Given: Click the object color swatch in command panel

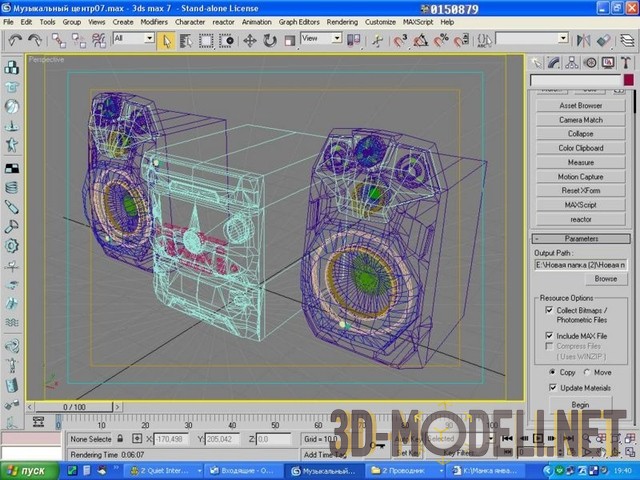Looking at the screenshot, I should [x=628, y=80].
